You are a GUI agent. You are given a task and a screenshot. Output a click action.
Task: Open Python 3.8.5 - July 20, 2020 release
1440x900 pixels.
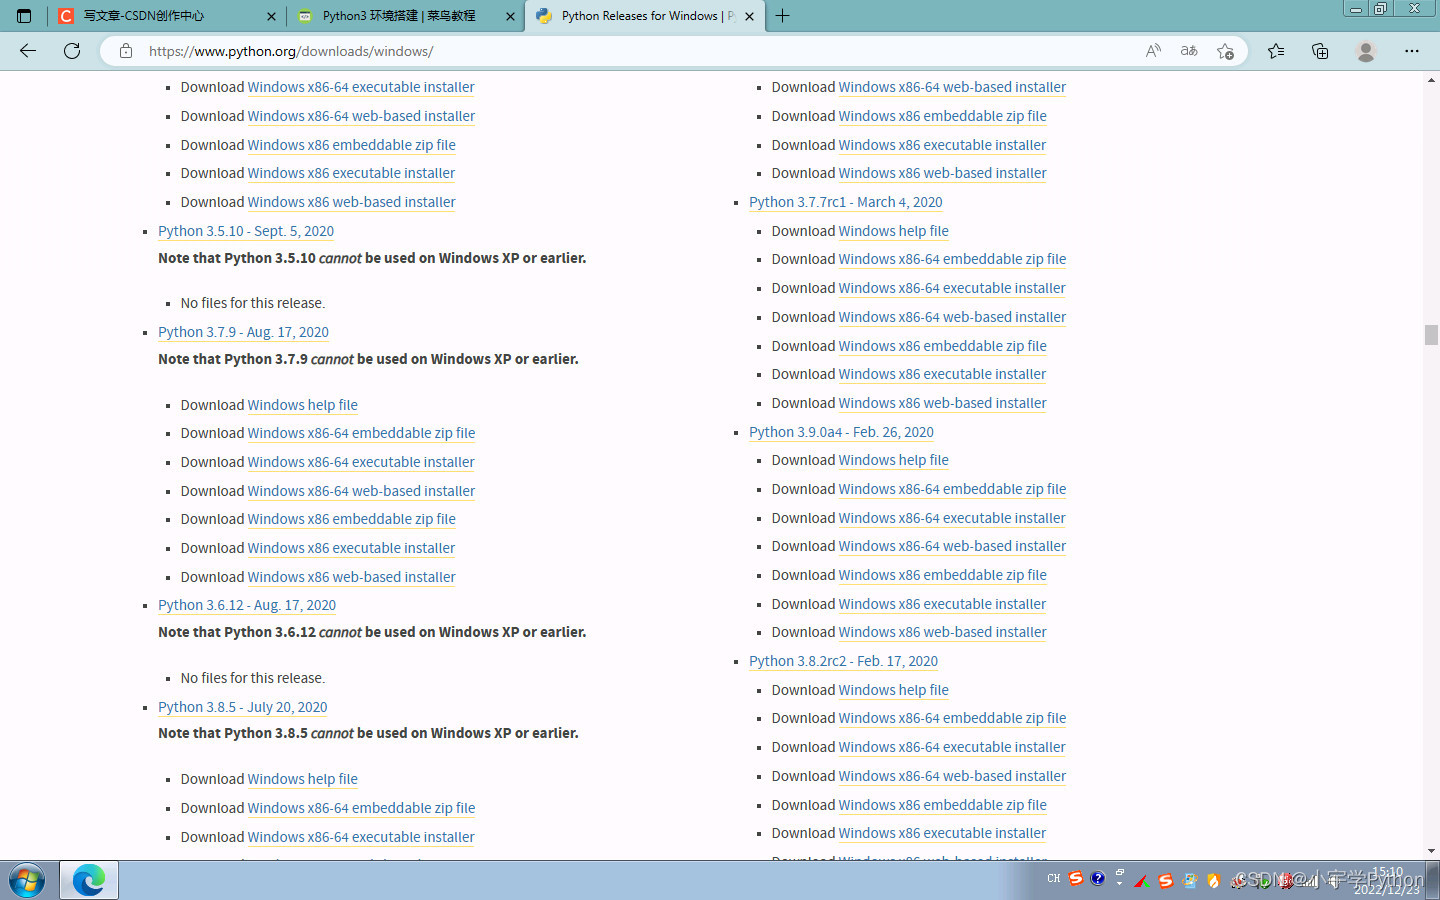coord(243,707)
